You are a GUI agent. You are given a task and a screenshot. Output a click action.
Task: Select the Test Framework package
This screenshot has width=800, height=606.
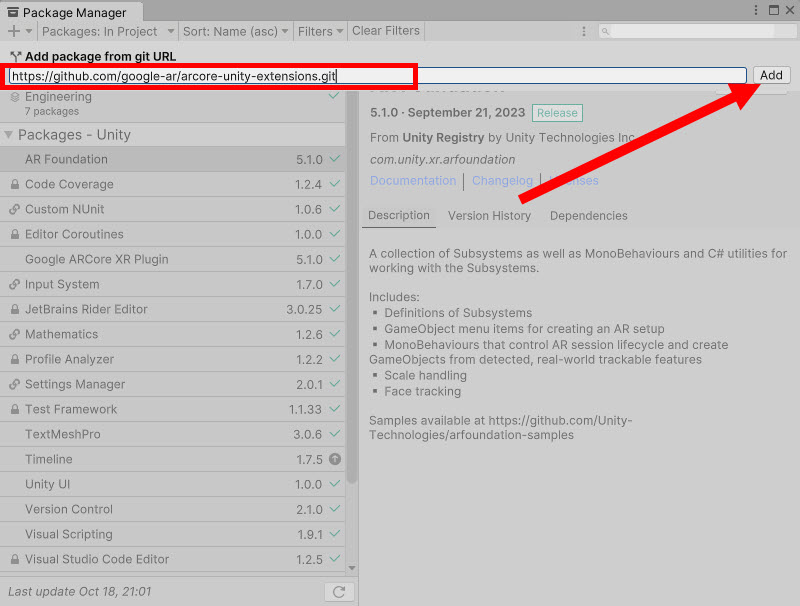(x=172, y=409)
